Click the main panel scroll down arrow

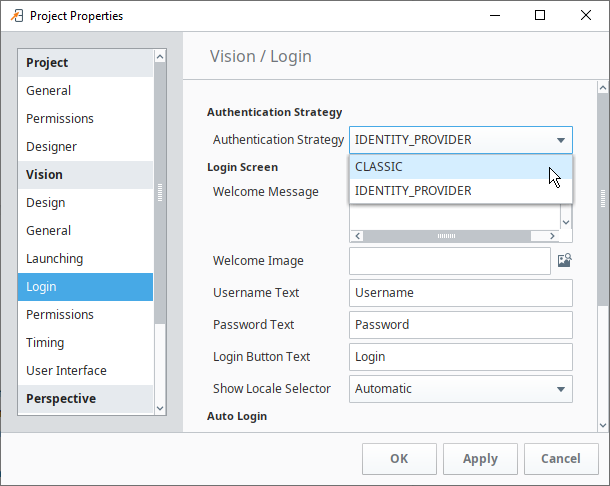tap(603, 425)
